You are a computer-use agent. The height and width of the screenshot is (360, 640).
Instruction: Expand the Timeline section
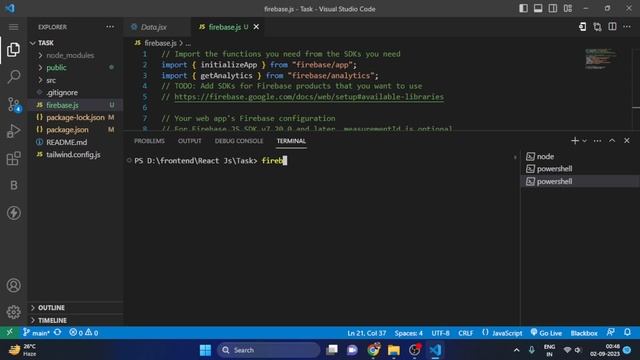click(x=76, y=320)
